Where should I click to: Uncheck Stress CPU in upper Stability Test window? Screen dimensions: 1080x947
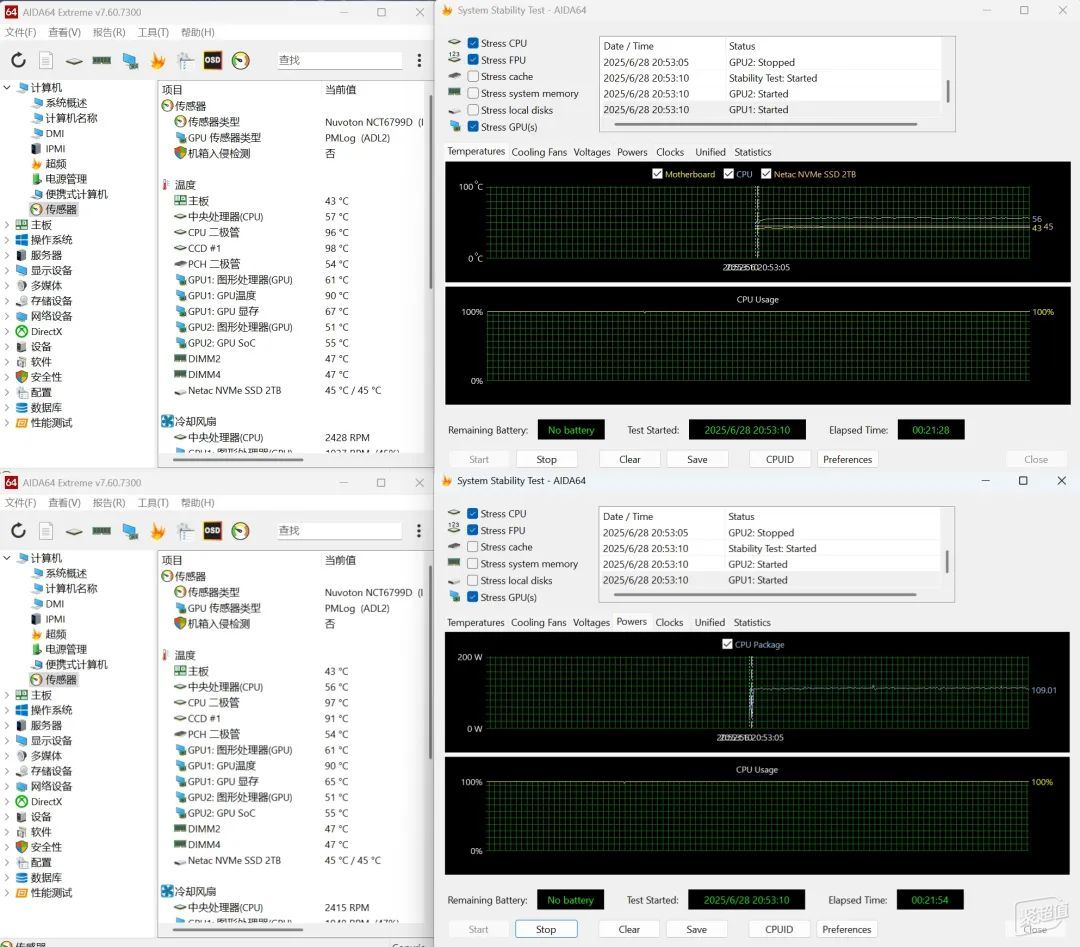point(473,43)
